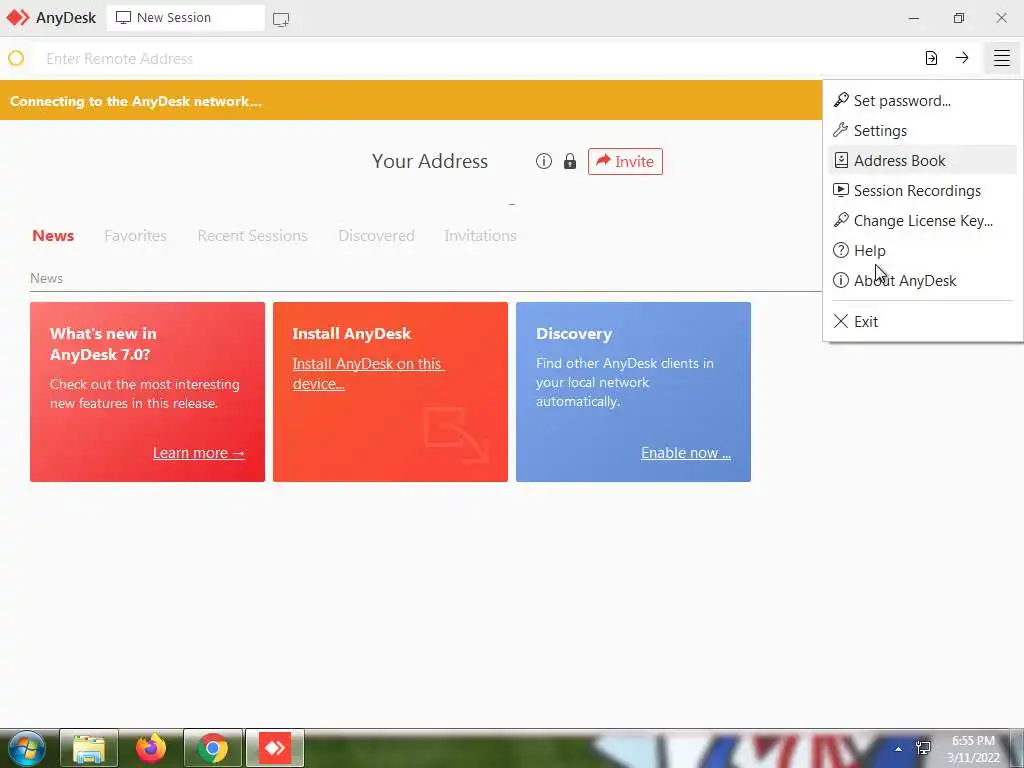Switch to the News tab

(53, 236)
